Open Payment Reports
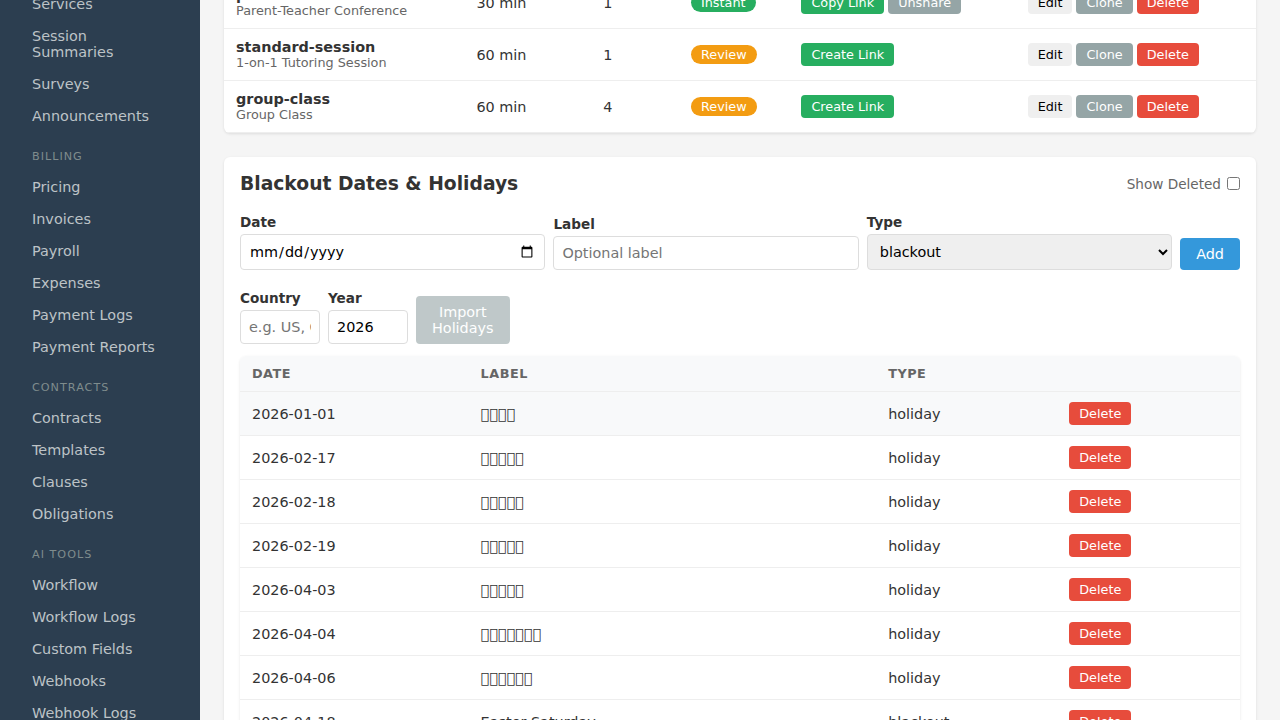 (x=93, y=347)
